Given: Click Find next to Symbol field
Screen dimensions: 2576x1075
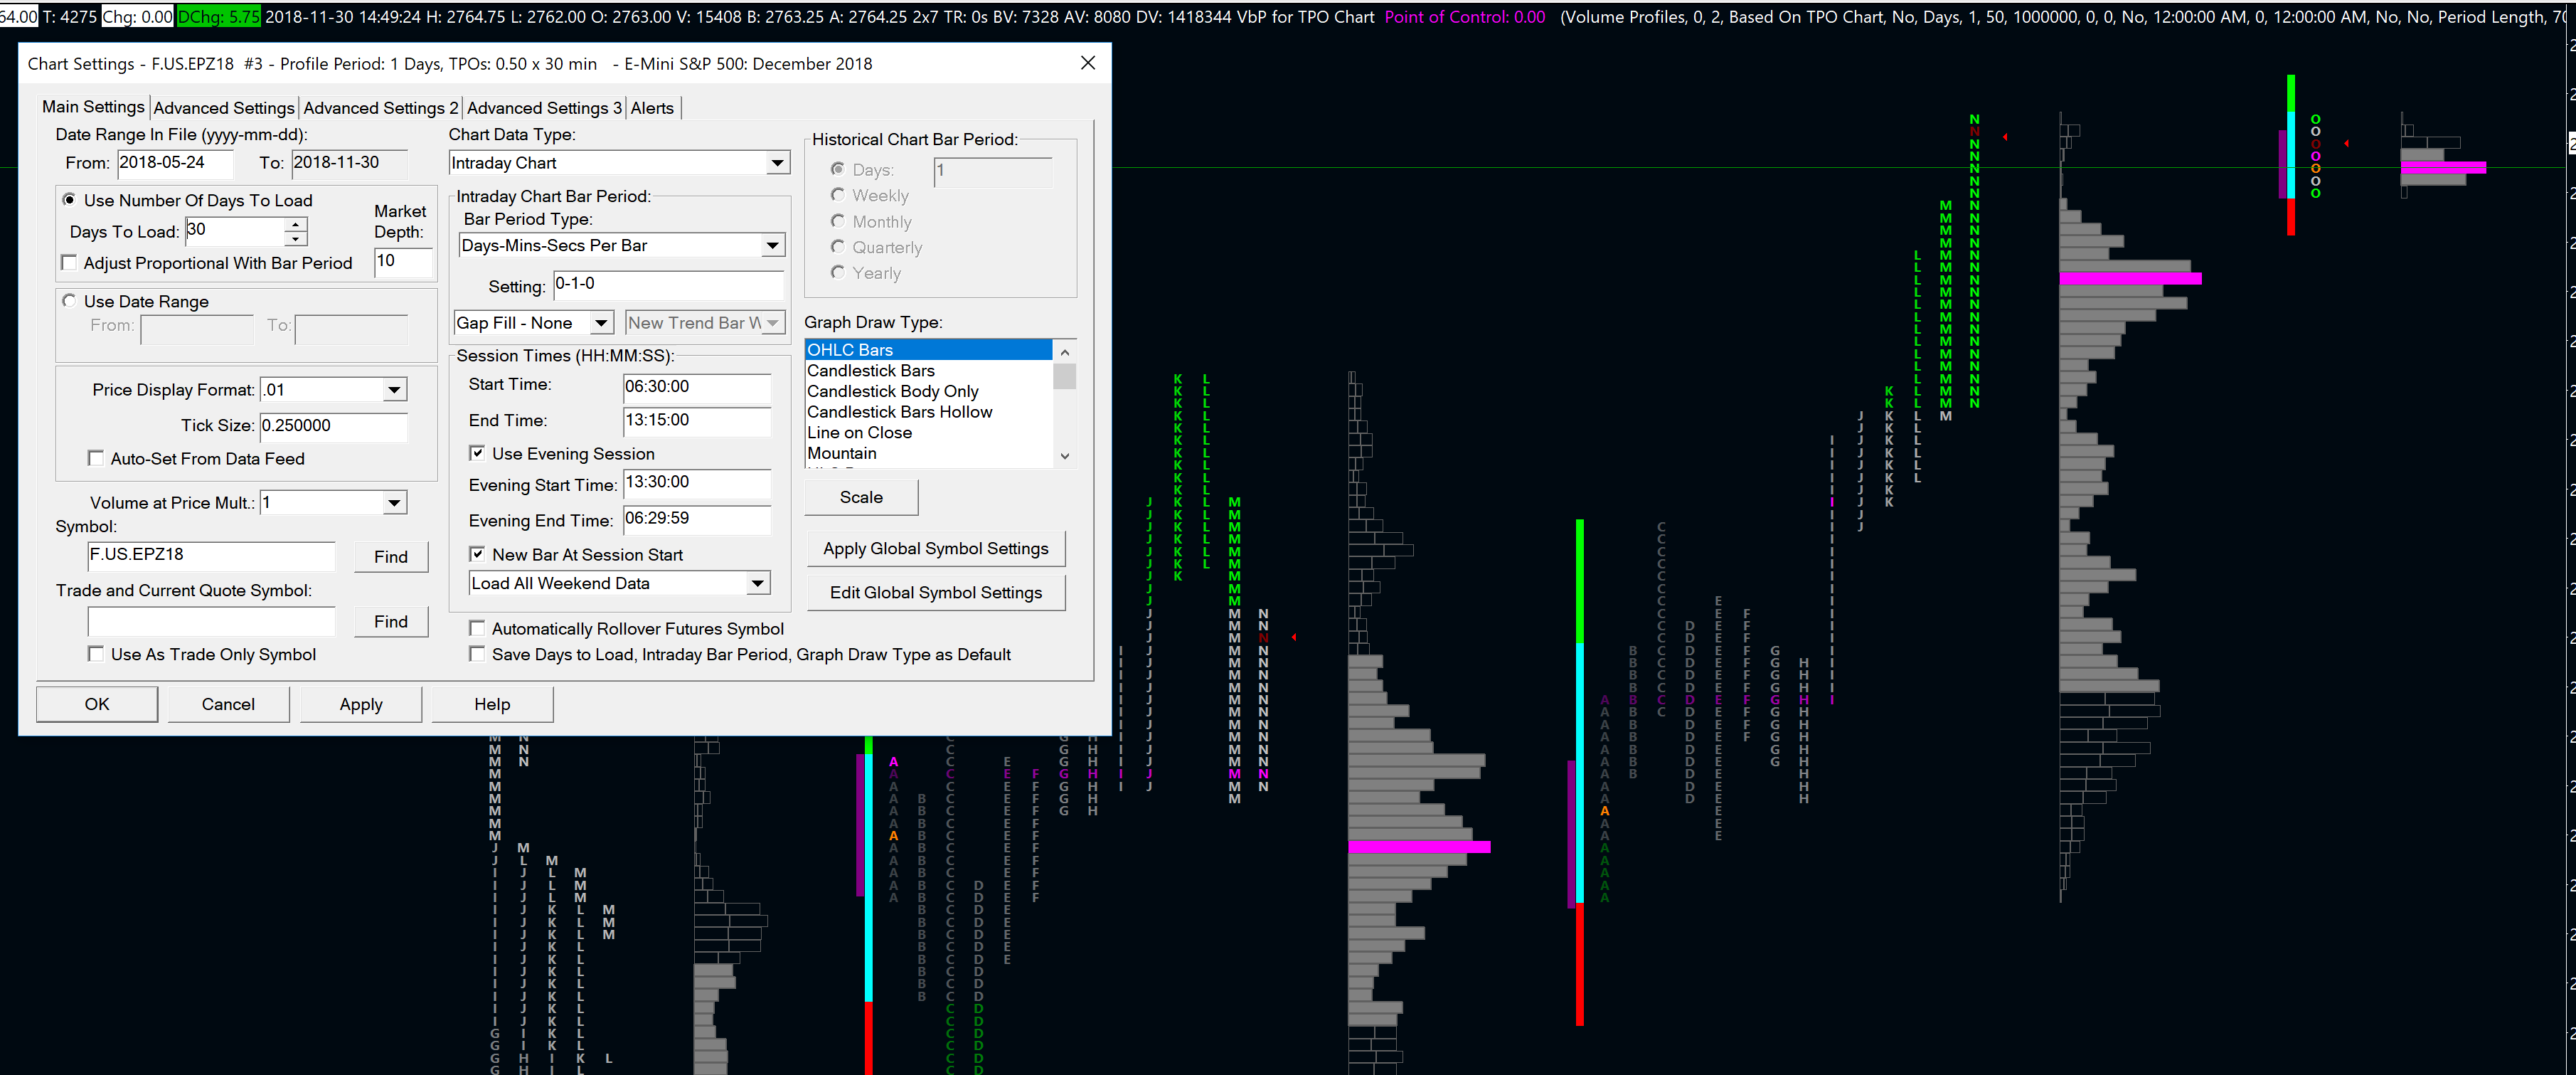Looking at the screenshot, I should [391, 557].
